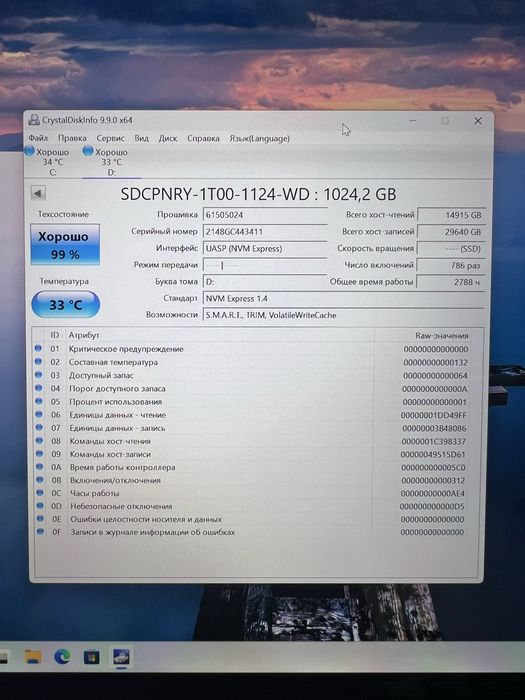The image size is (525, 700).
Task: Minimize the CrystalDiskInfo window
Action: coord(412,121)
